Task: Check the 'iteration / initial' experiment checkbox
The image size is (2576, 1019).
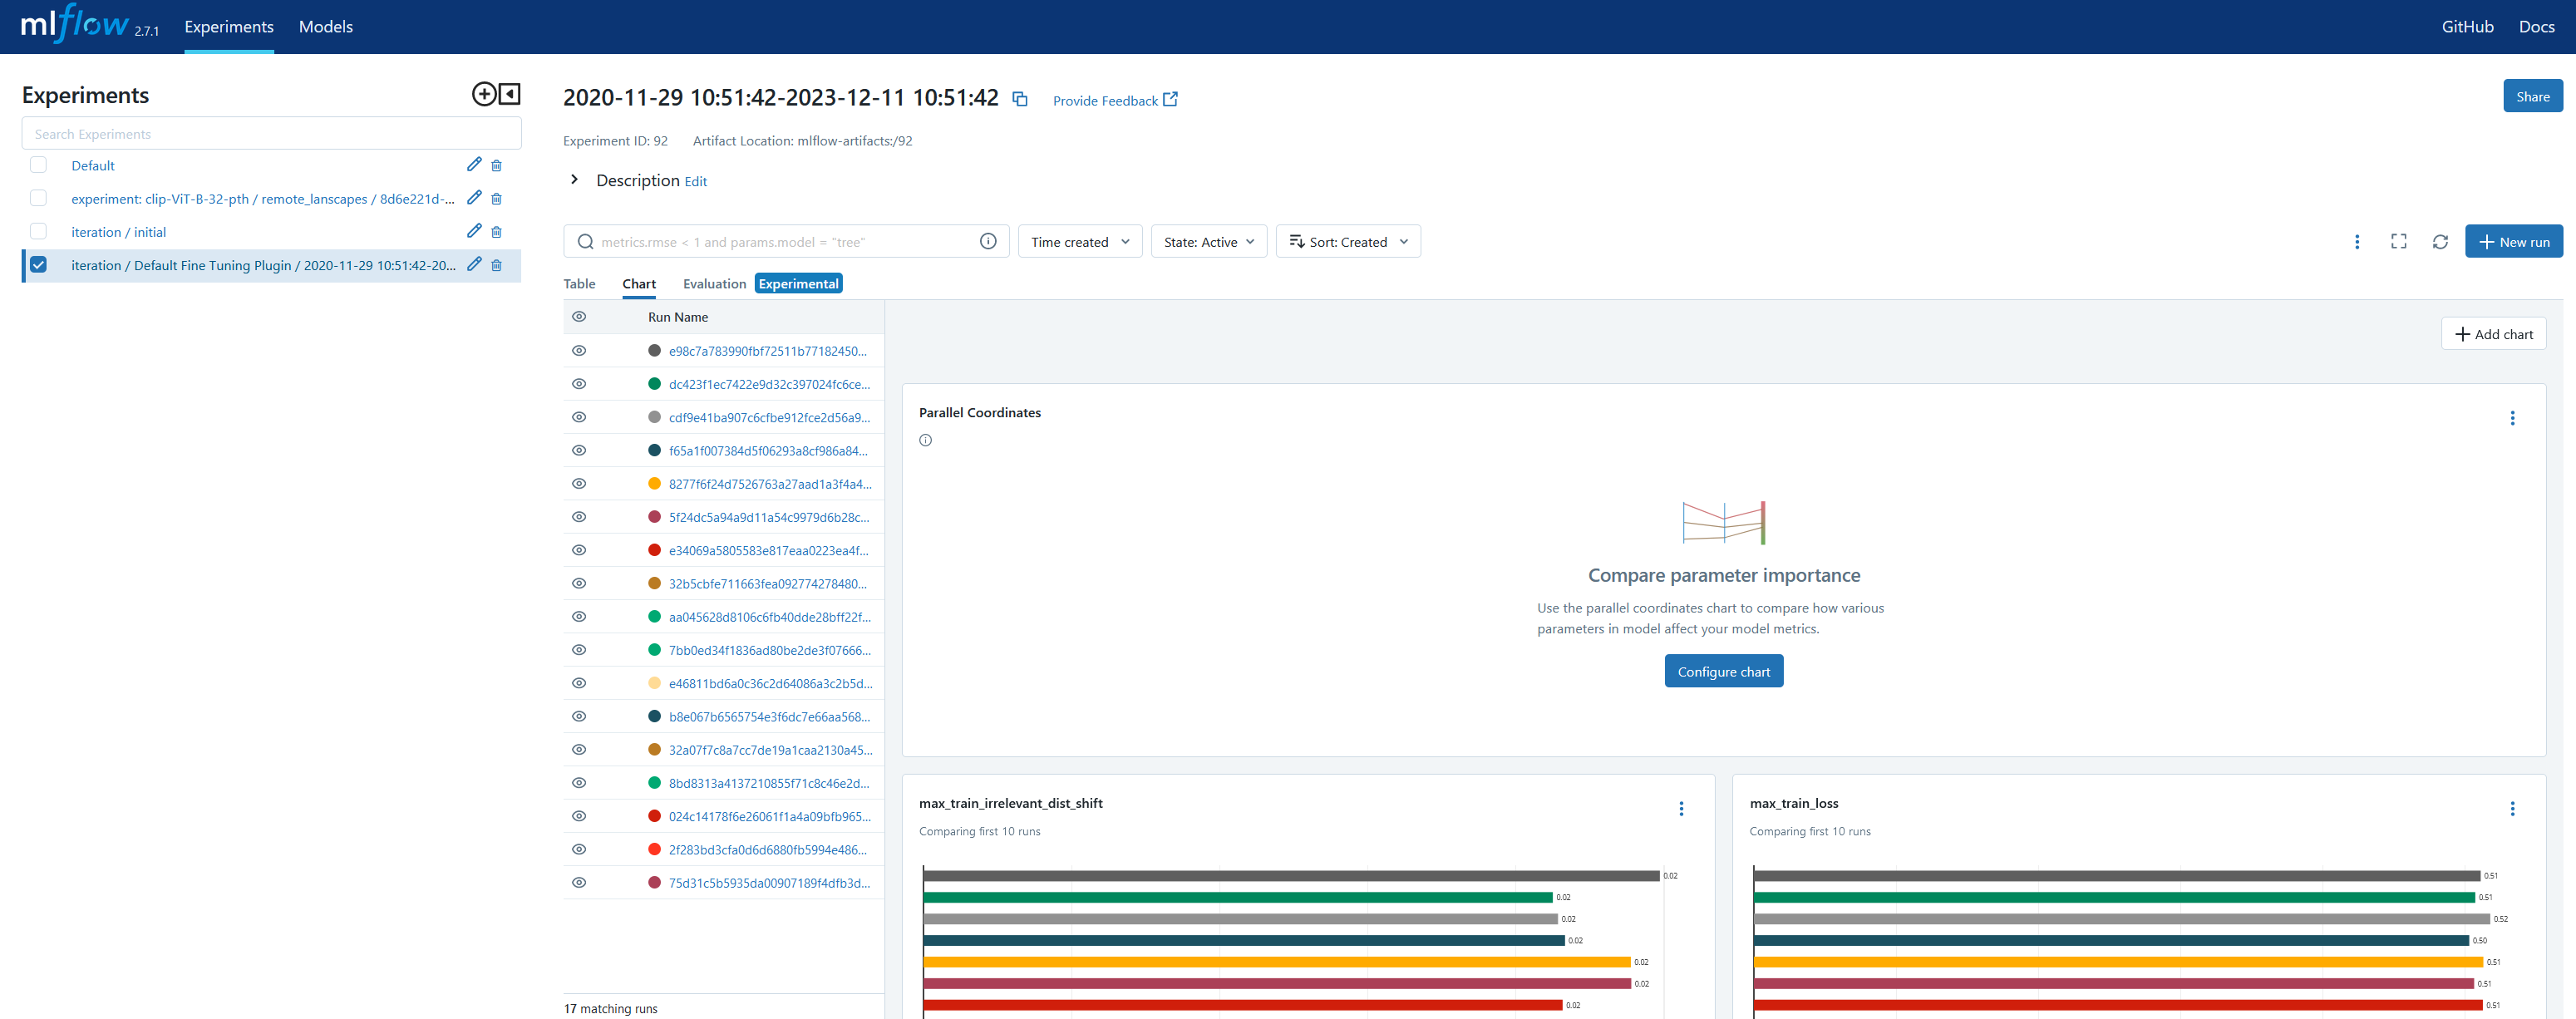Action: (38, 231)
